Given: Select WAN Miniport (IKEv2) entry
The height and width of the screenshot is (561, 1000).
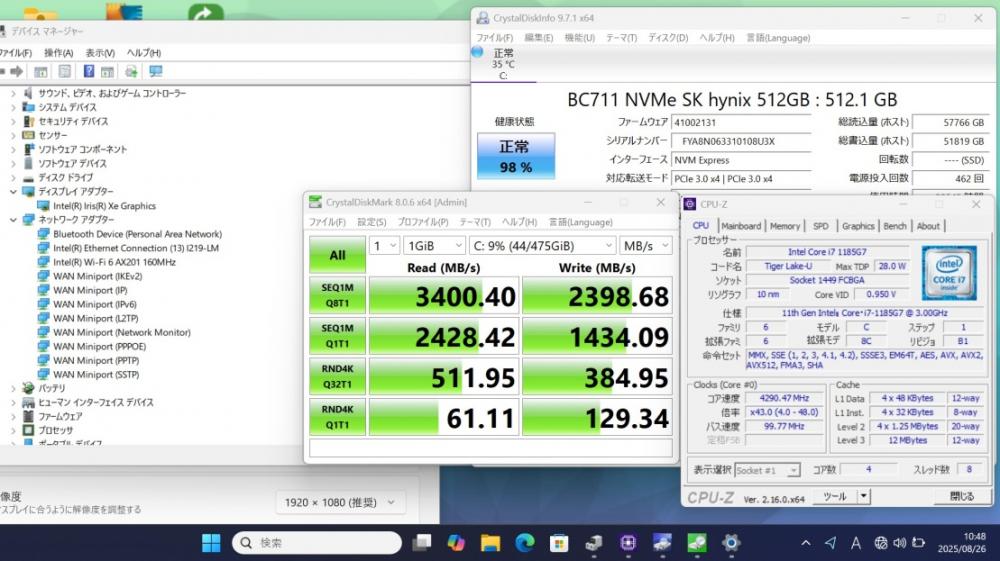Looking at the screenshot, I should coord(98,276).
